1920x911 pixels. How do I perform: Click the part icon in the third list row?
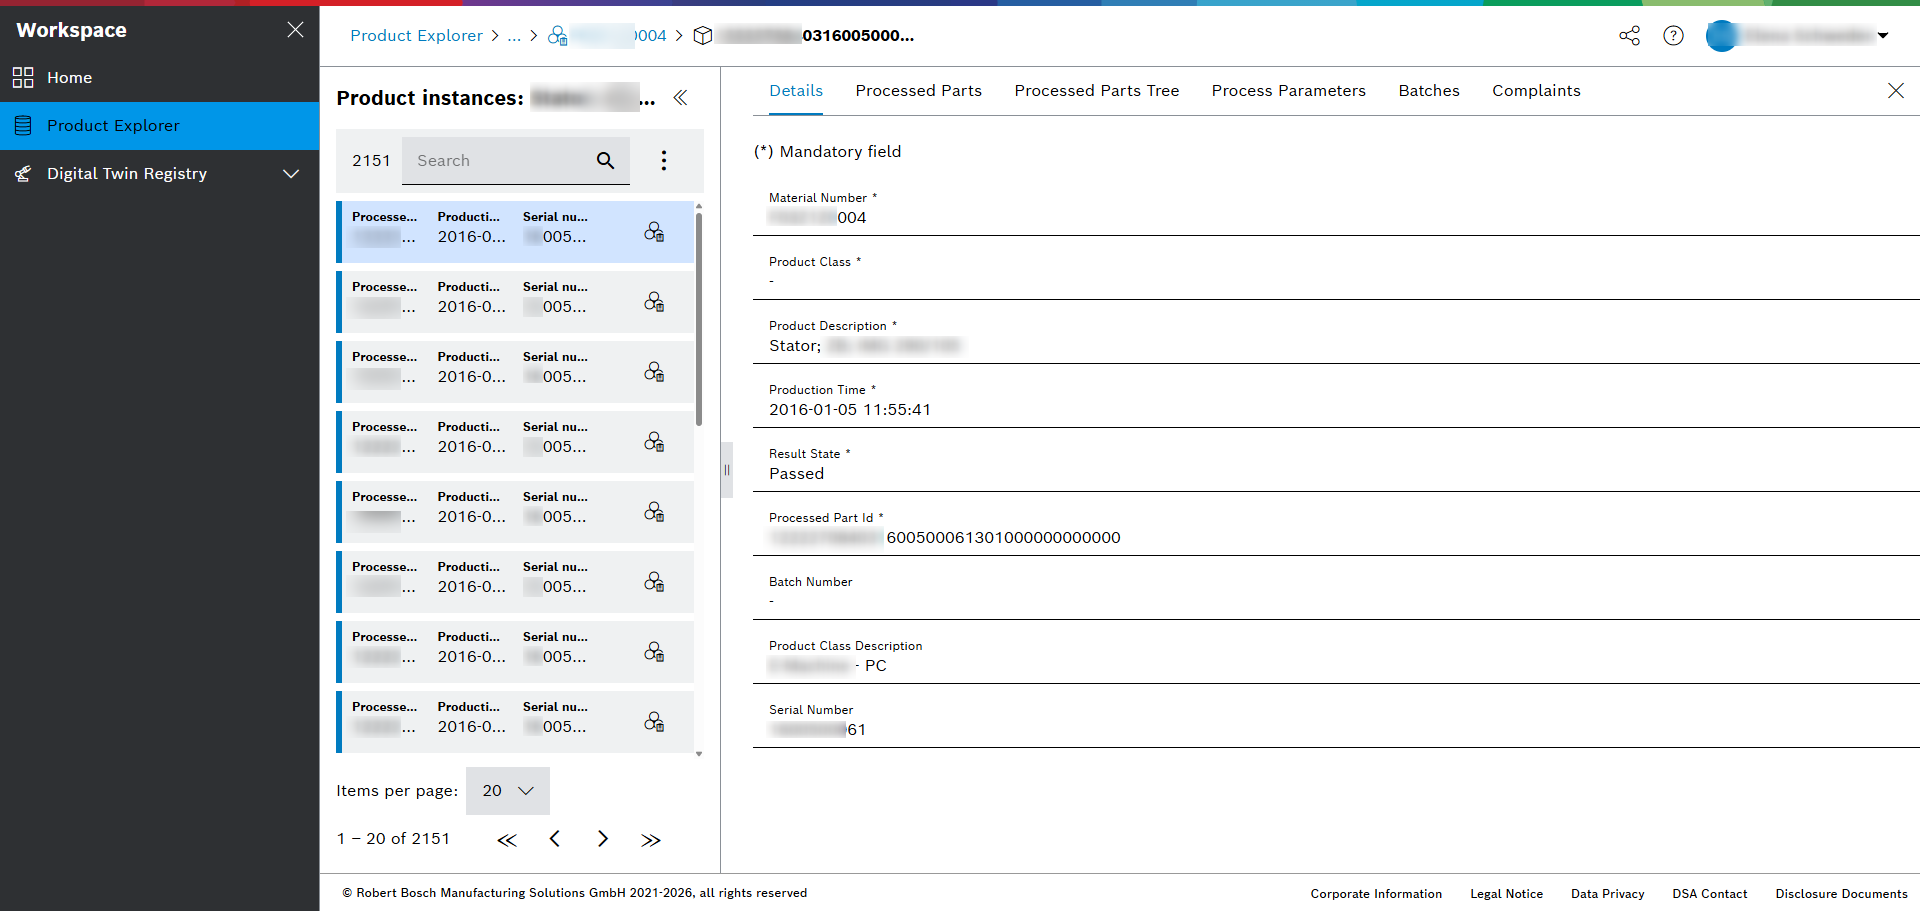point(654,372)
